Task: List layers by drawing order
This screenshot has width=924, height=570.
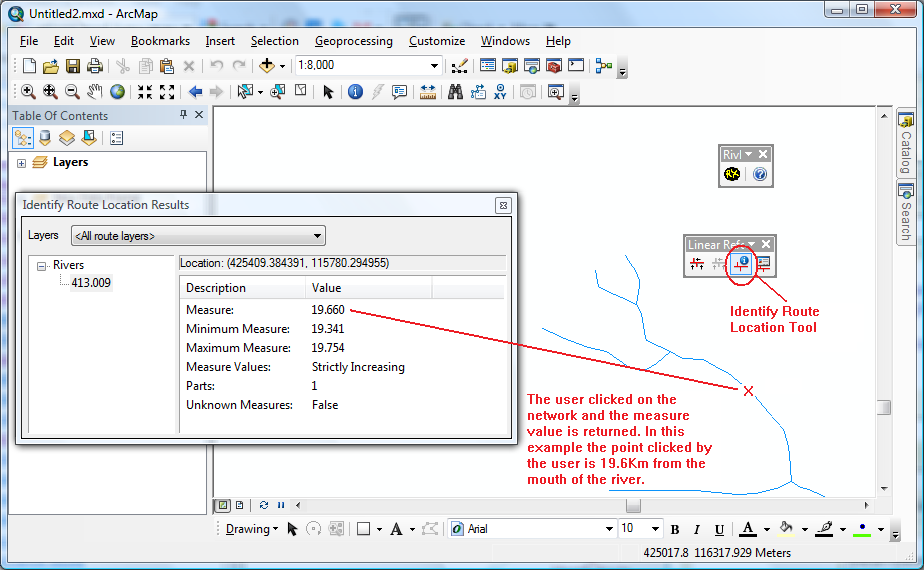Action: (23, 139)
